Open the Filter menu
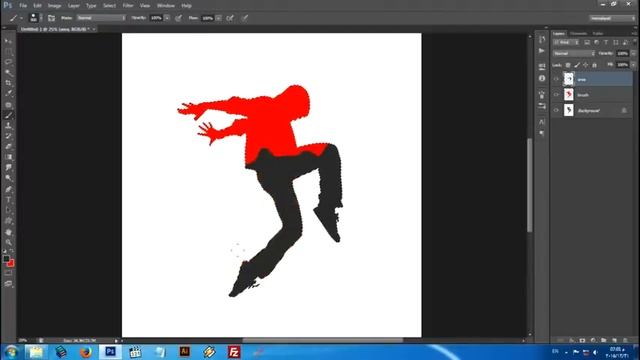640x360 pixels. click(x=128, y=6)
